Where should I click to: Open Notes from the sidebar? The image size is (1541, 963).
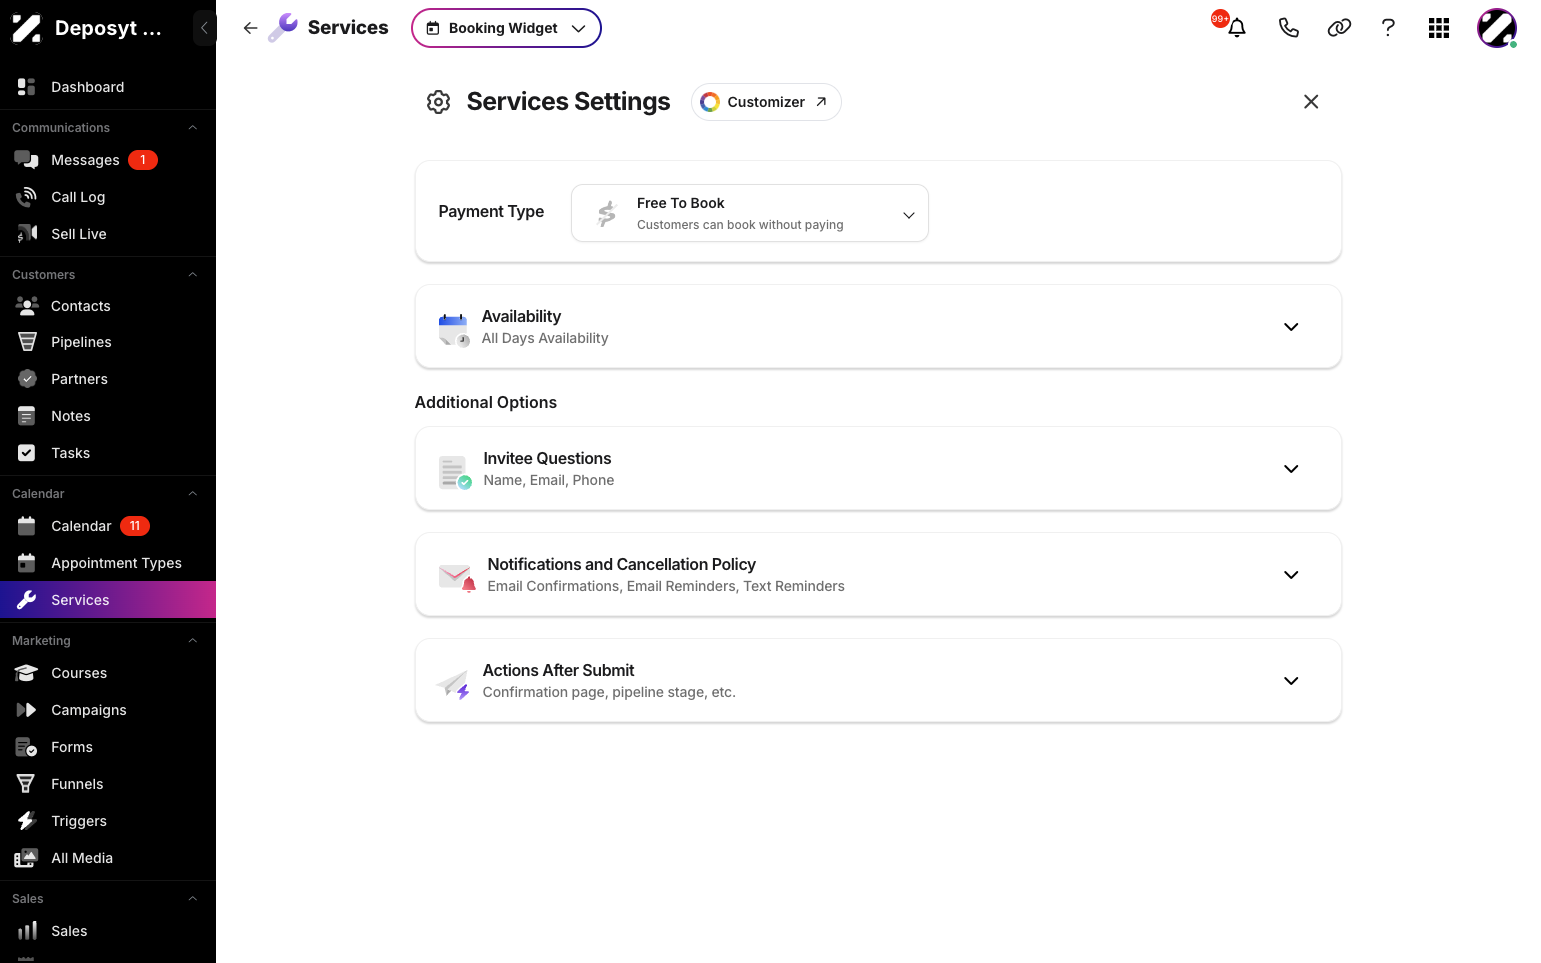point(108,416)
